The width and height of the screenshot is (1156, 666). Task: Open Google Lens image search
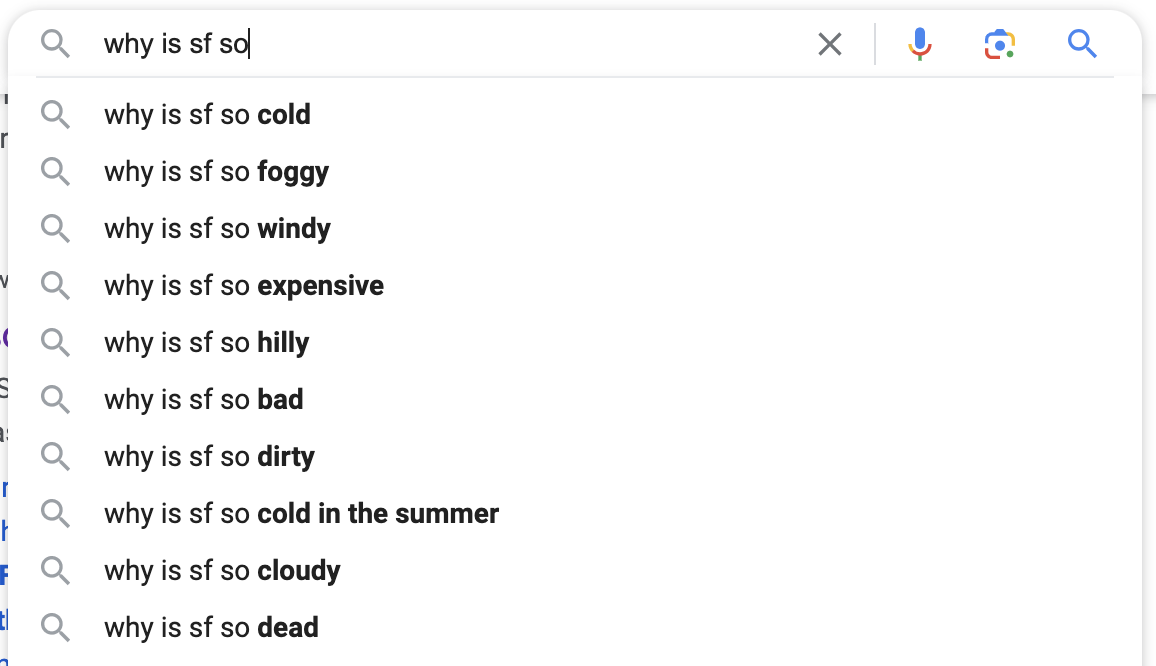click(x=999, y=44)
